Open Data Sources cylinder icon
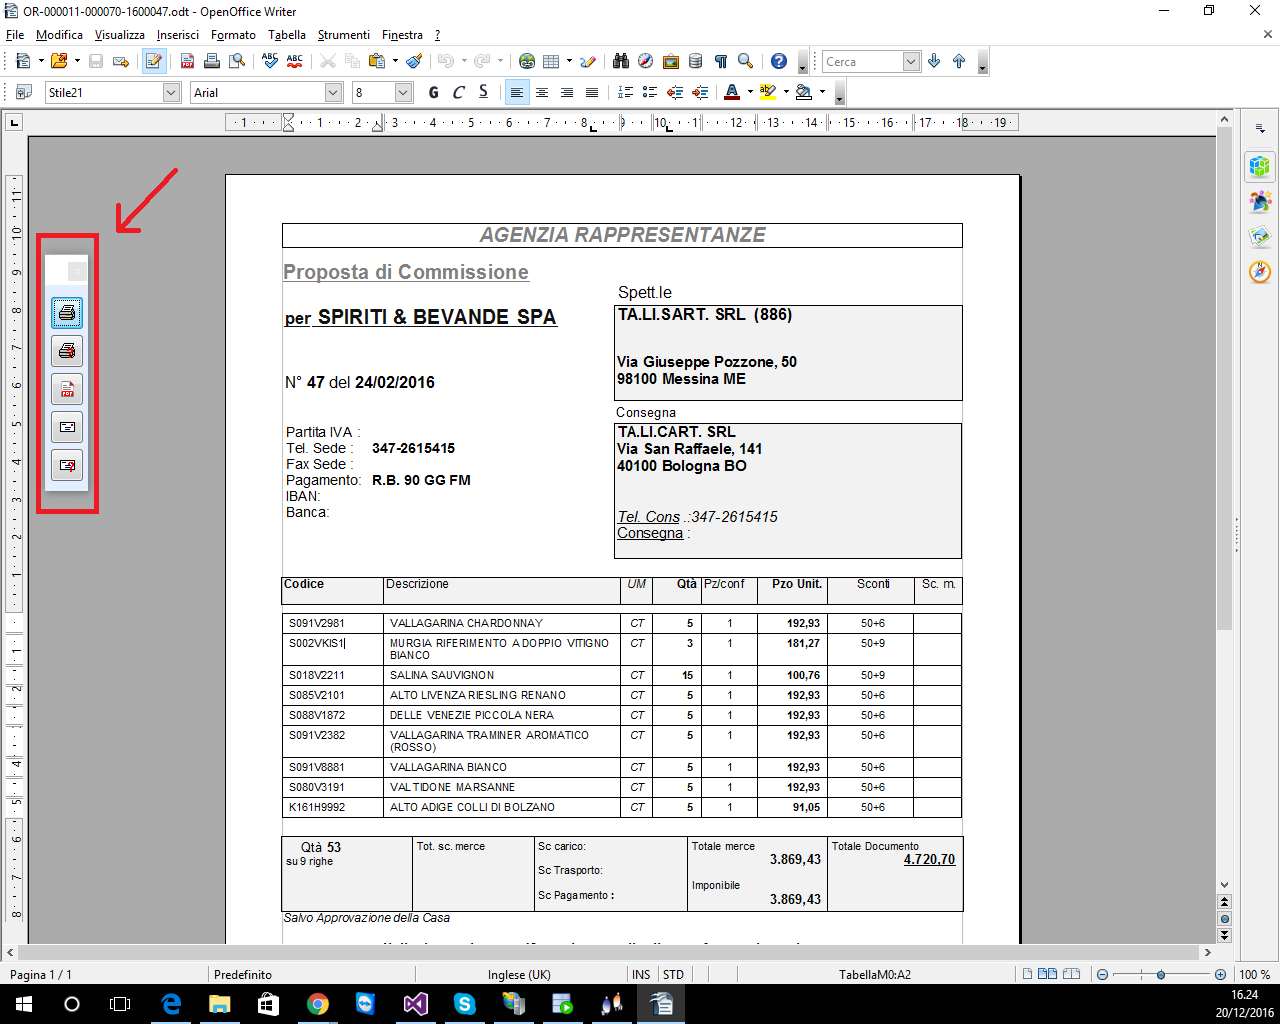 (x=696, y=61)
